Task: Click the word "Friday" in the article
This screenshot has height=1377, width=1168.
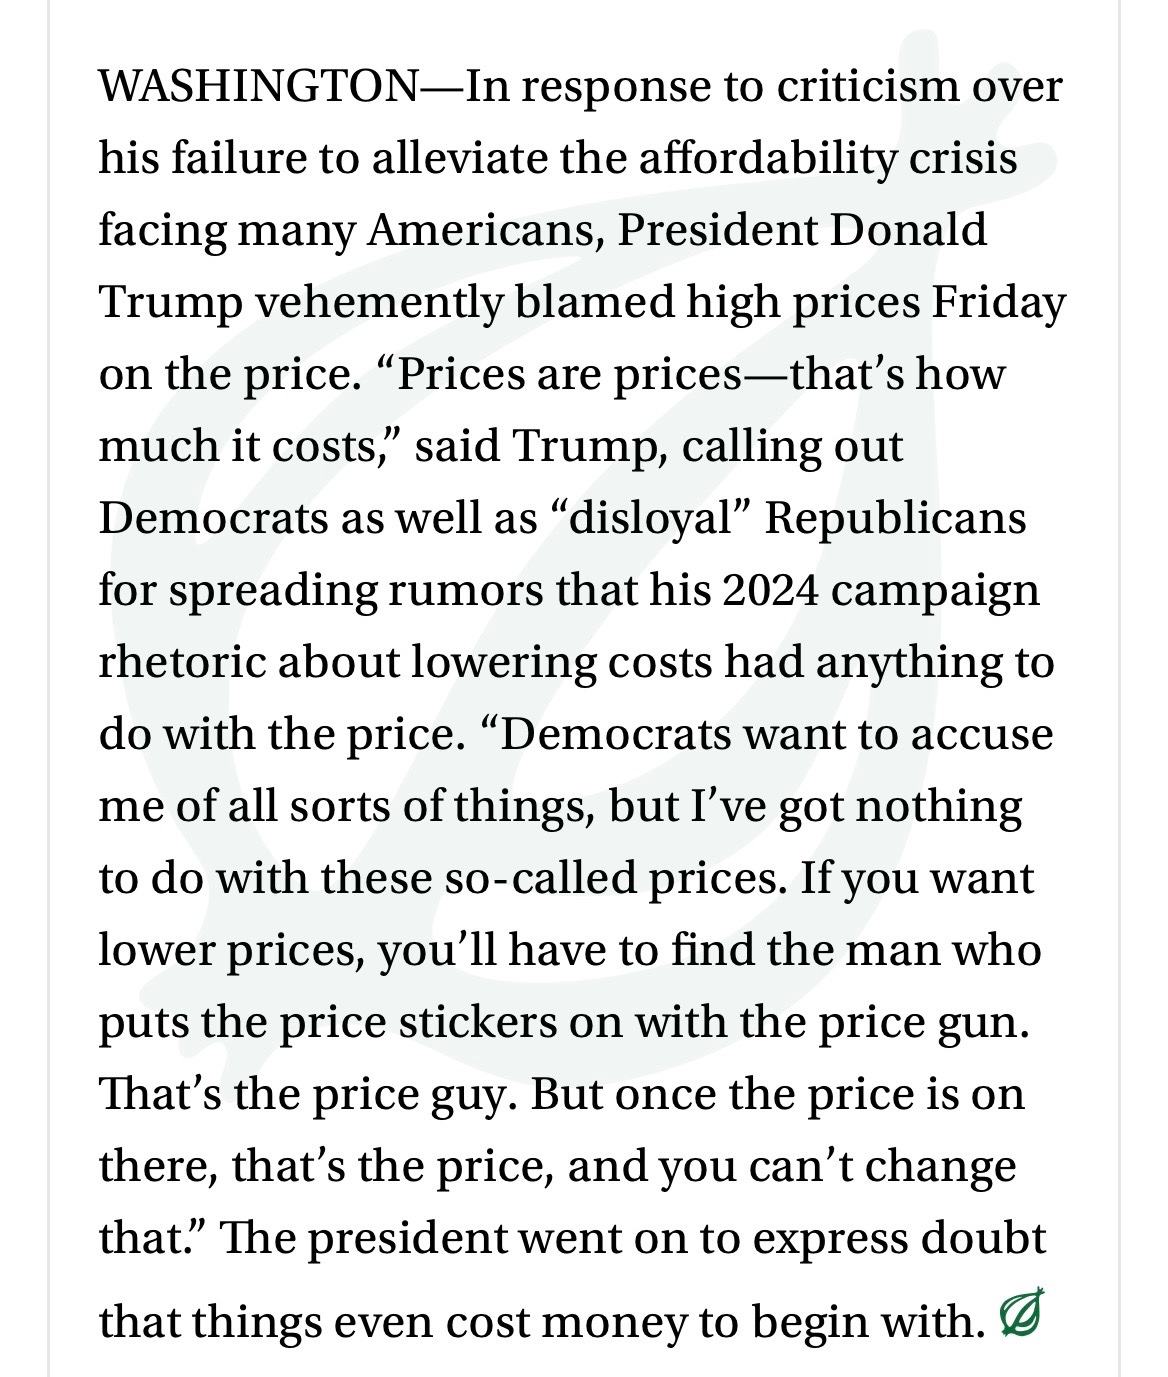Action: coord(998,303)
